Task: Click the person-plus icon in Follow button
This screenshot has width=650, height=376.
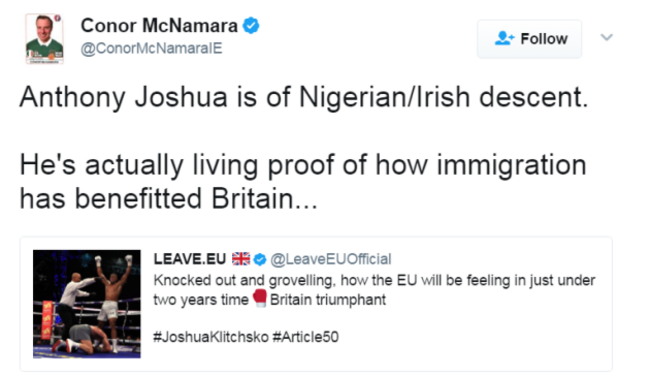Action: tap(504, 38)
